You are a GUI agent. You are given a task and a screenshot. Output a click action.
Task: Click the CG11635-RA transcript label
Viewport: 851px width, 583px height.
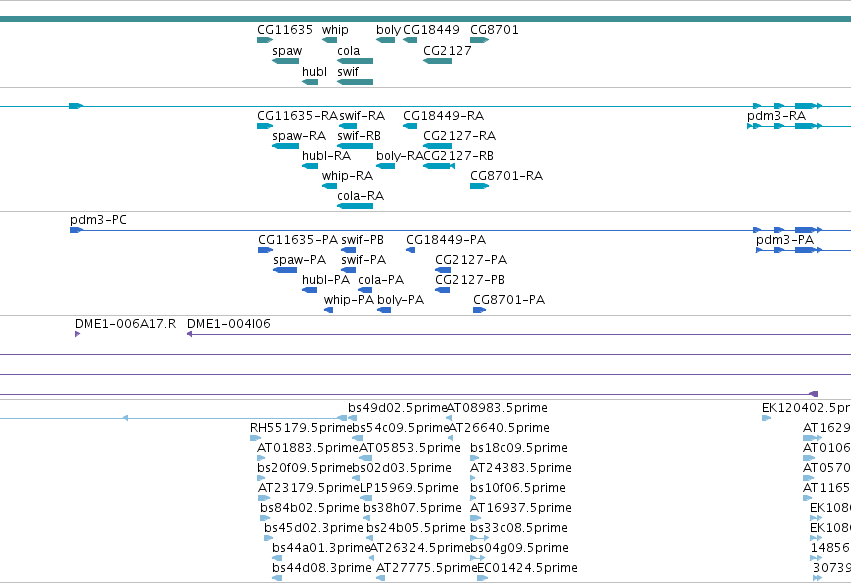tap(297, 116)
